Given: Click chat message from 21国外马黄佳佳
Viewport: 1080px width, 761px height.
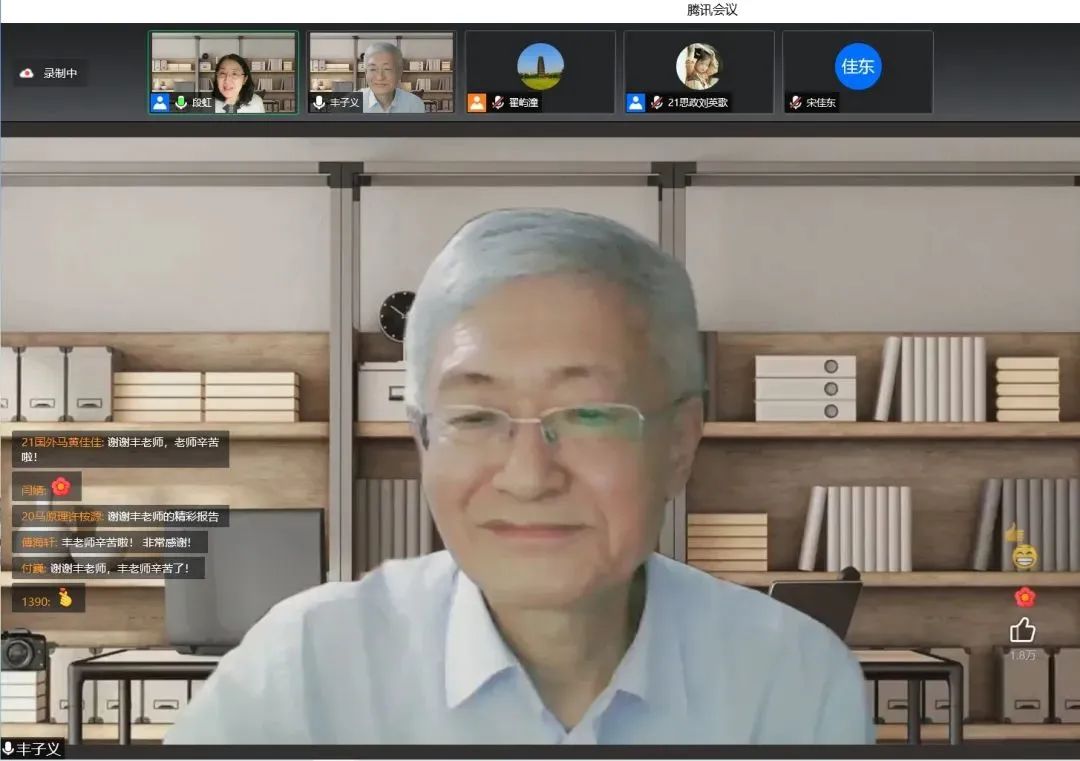Looking at the screenshot, I should point(120,449).
